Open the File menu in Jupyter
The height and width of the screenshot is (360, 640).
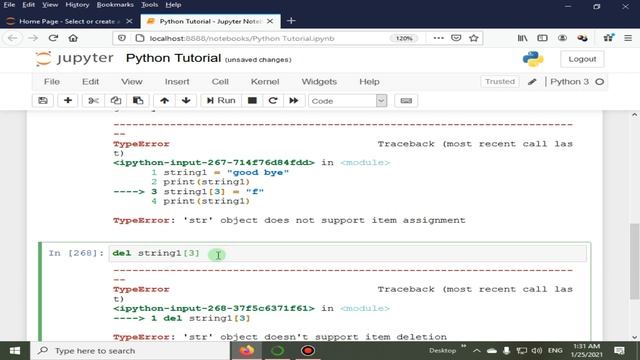52,82
